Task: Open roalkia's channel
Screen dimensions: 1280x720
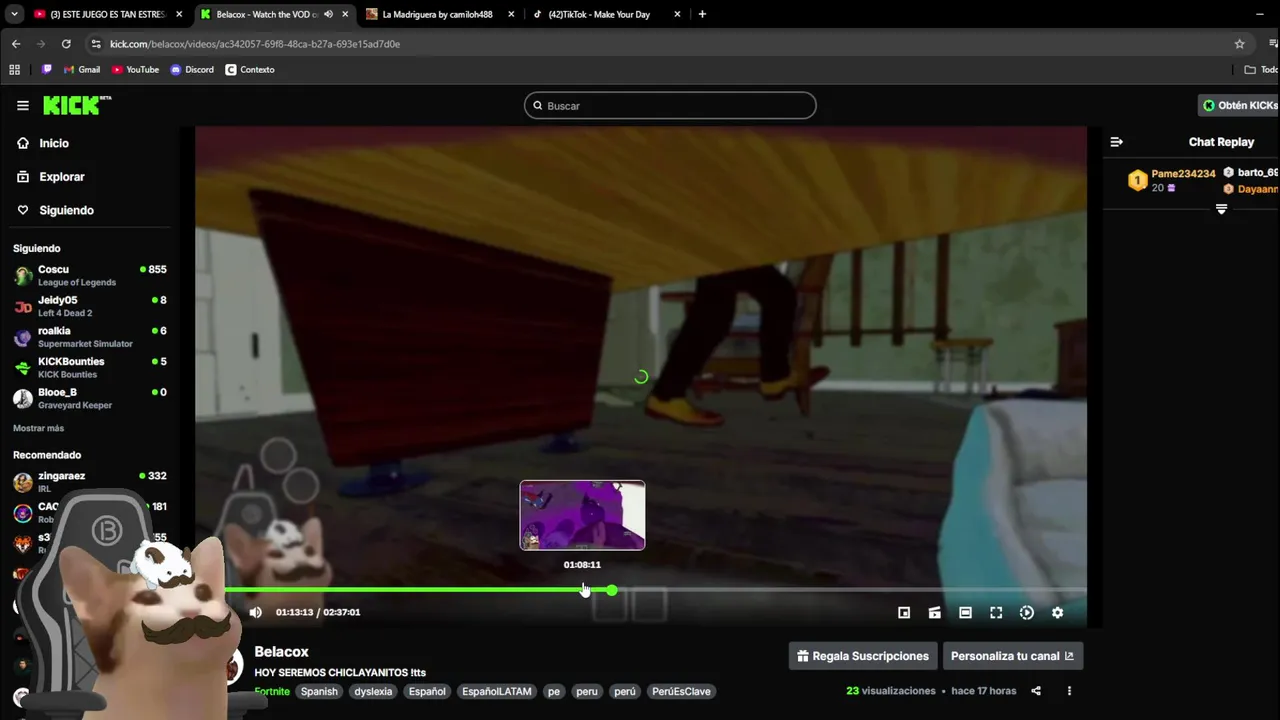Action: pos(90,337)
